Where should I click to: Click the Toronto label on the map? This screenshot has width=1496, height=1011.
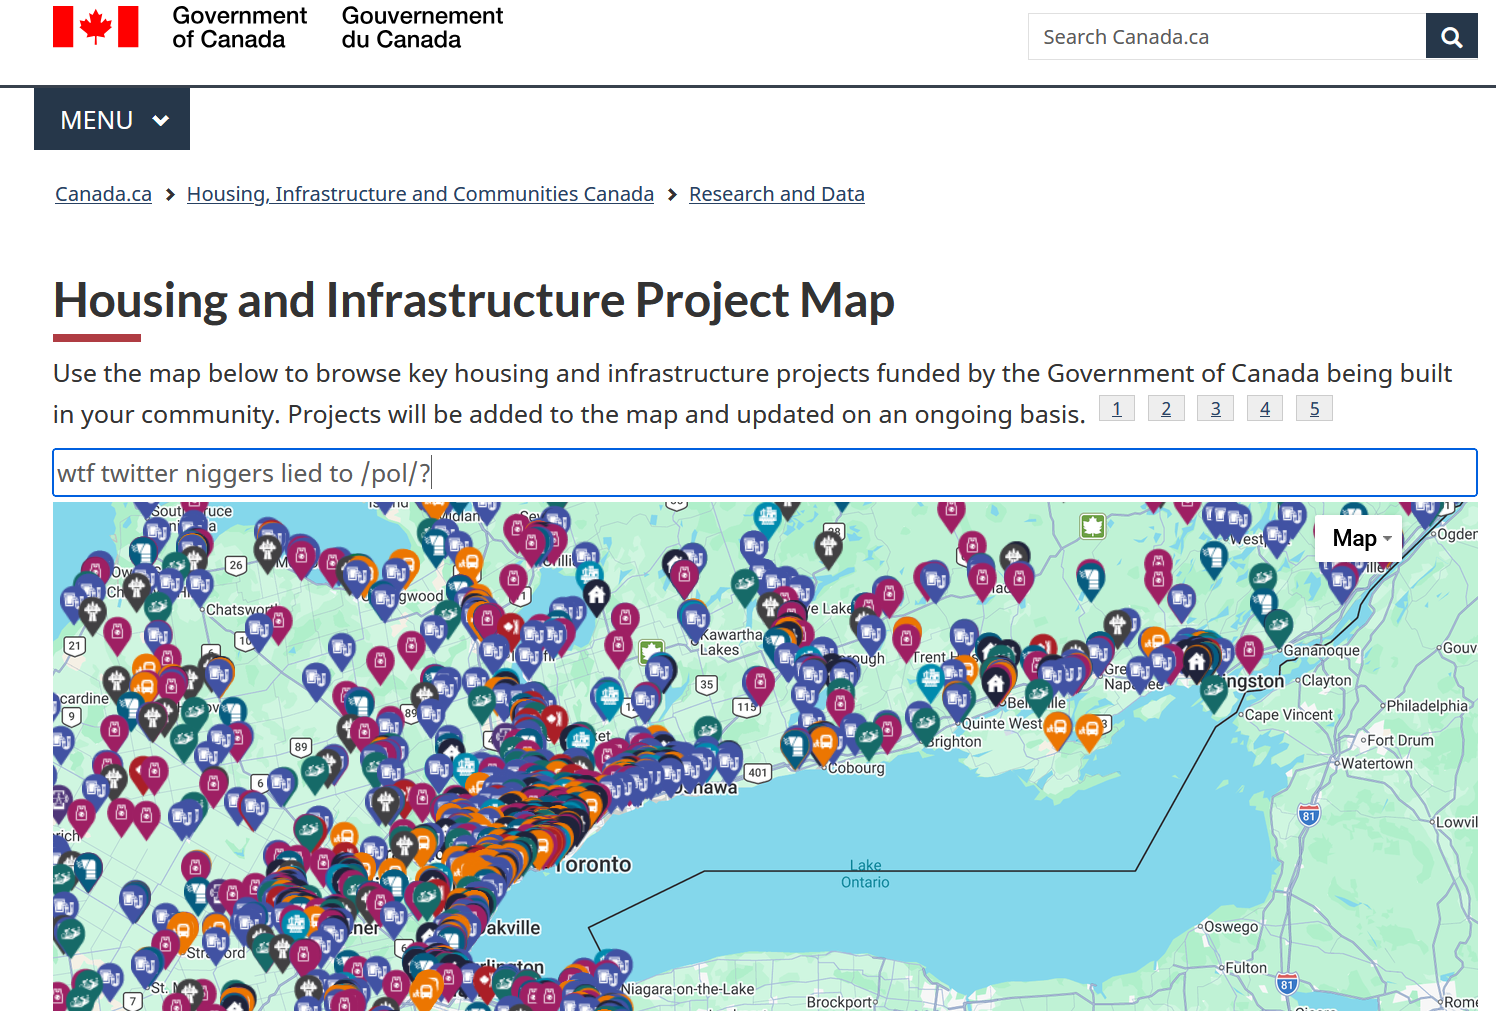594,865
